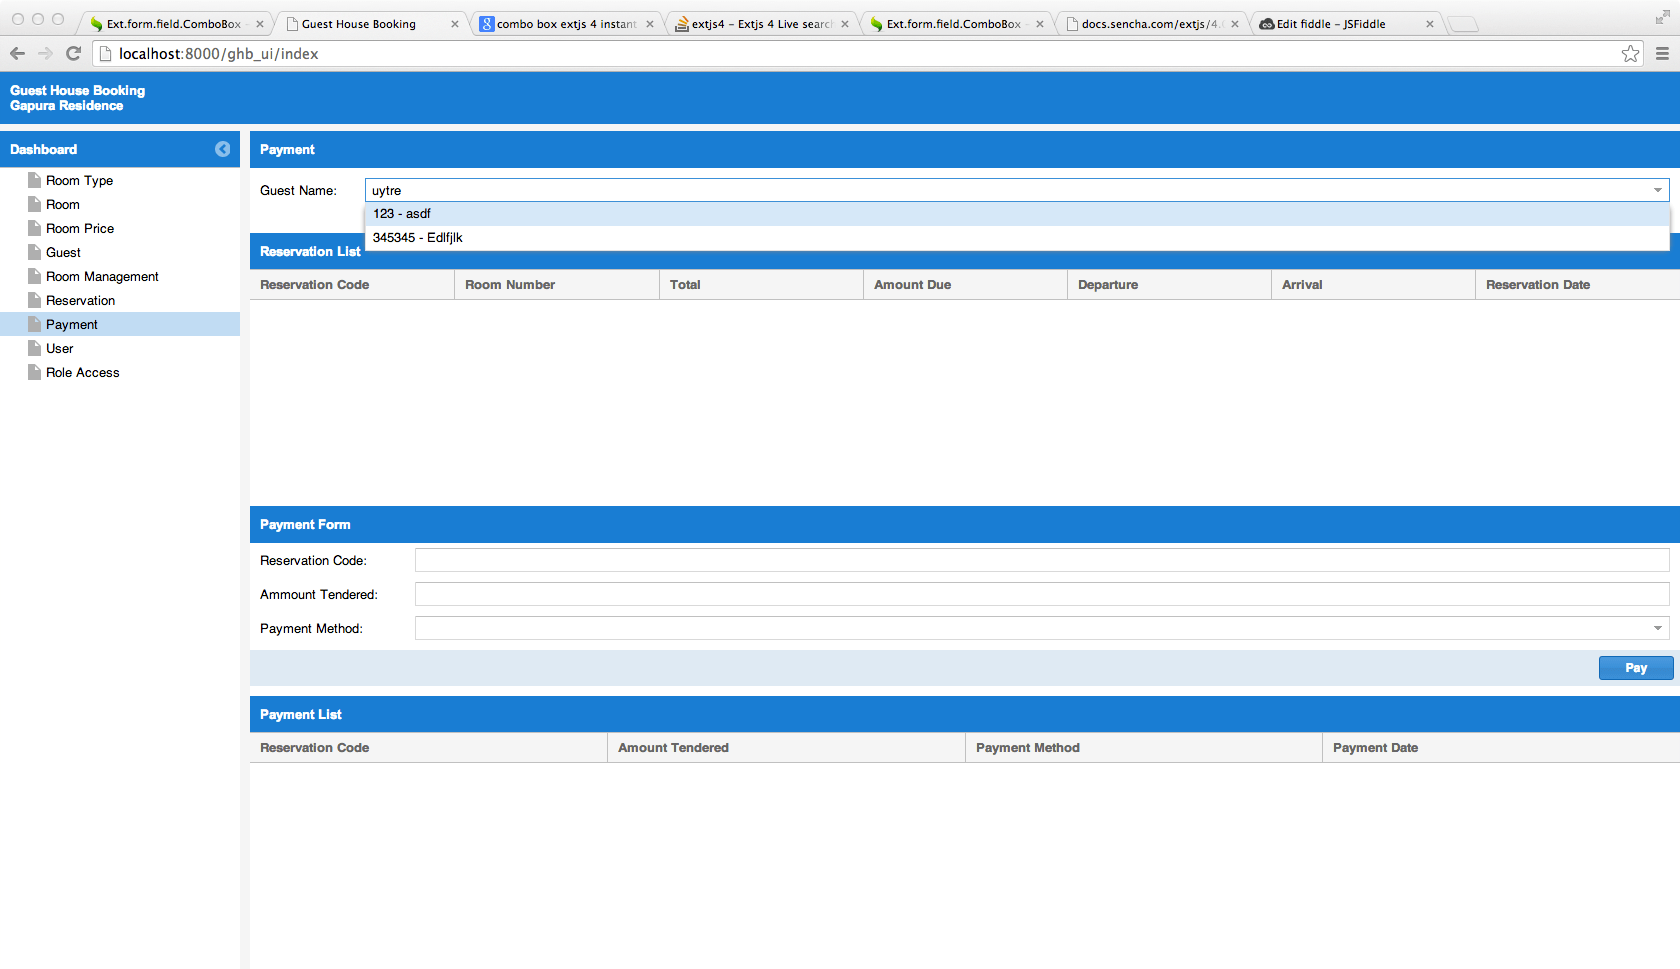This screenshot has height=969, width=1680.
Task: Open User in the sidebar tree
Action: click(59, 348)
